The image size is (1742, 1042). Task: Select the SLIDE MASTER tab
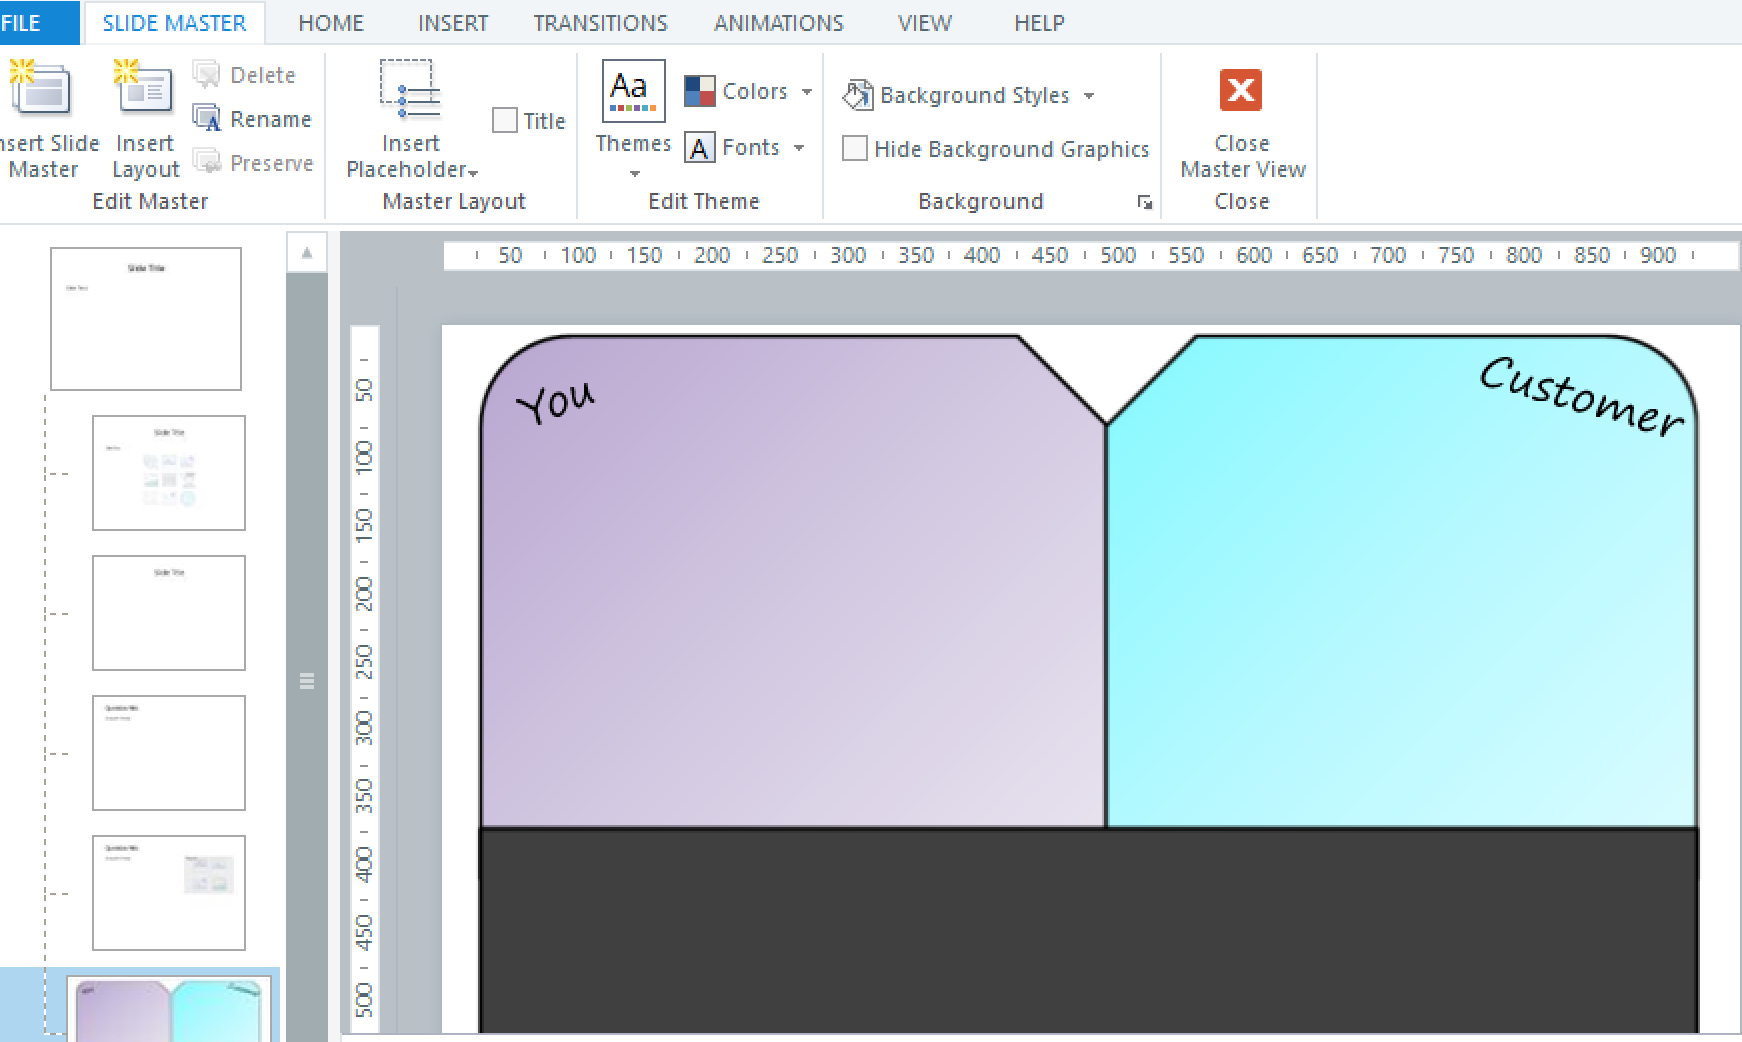[x=174, y=23]
